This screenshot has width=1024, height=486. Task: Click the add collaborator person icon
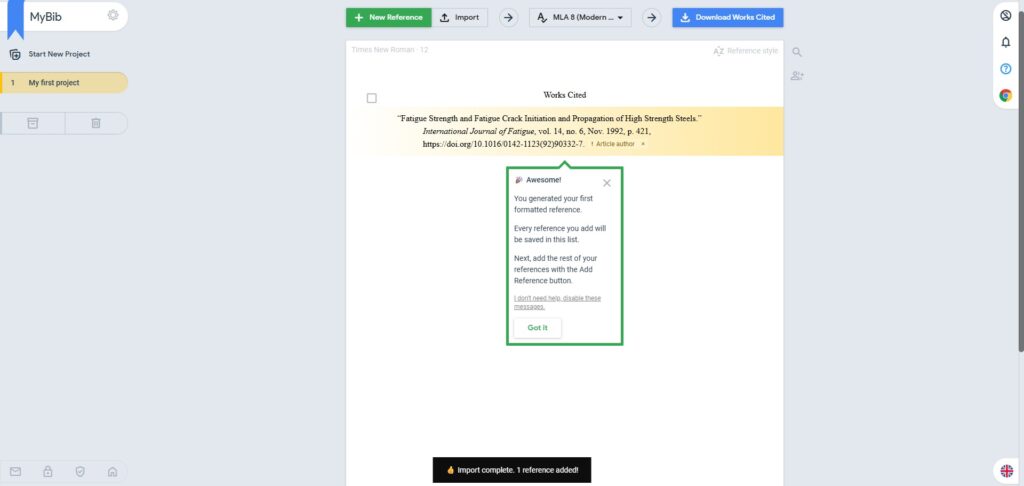[797, 76]
